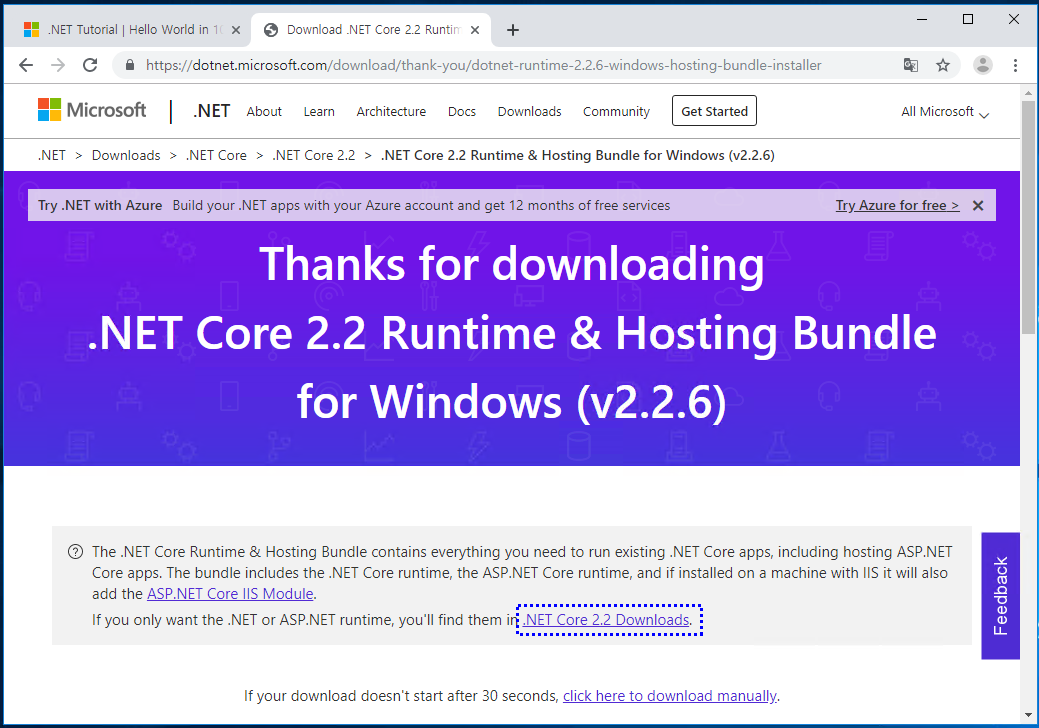Reload the current page
Viewport: 1039px width, 728px height.
tap(90, 65)
